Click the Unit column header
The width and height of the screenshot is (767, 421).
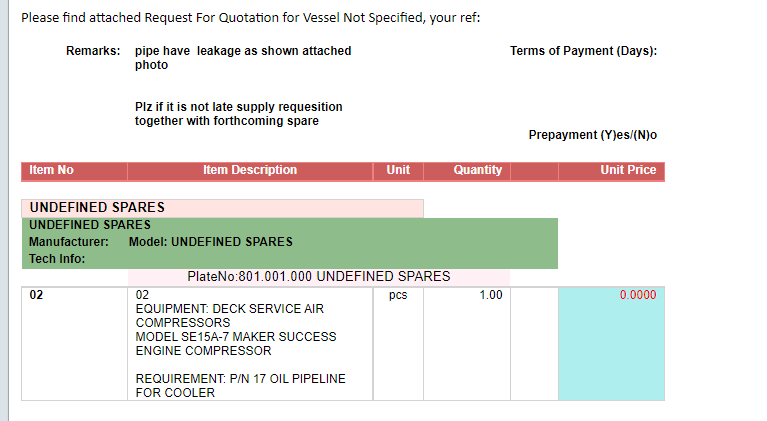(x=398, y=170)
